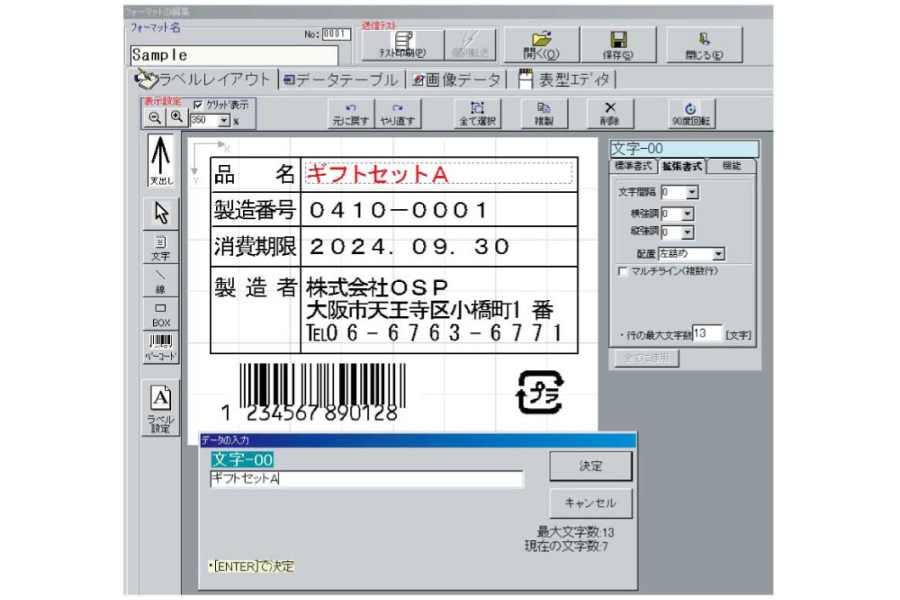This screenshot has width=900, height=600.
Task: Select the 文字 text tool
Action: pos(161,248)
